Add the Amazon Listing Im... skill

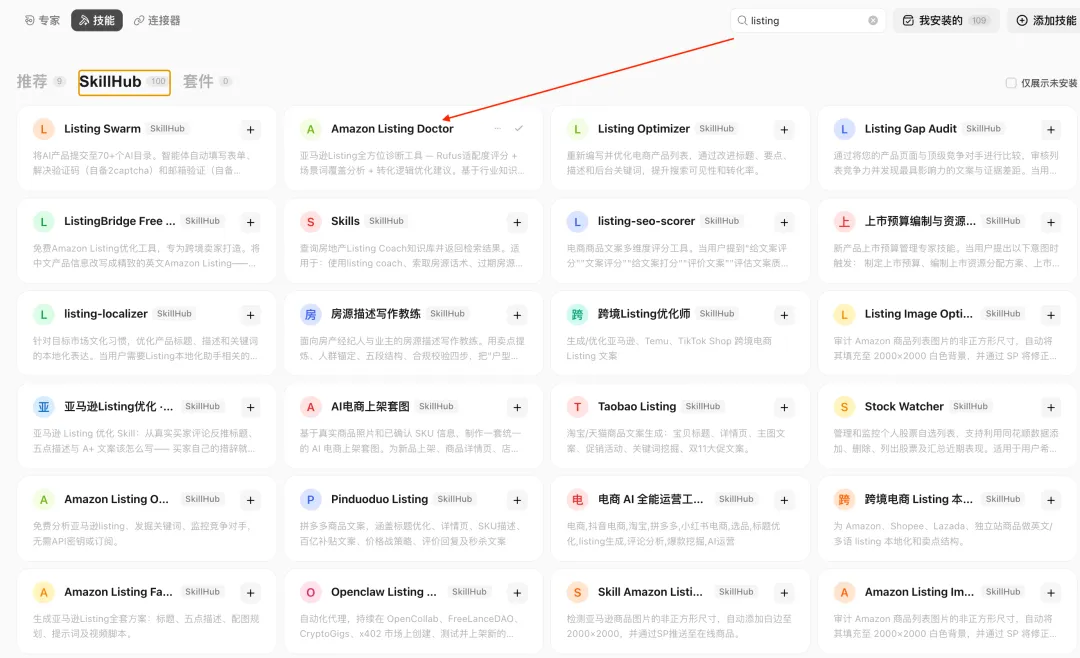(x=1050, y=593)
